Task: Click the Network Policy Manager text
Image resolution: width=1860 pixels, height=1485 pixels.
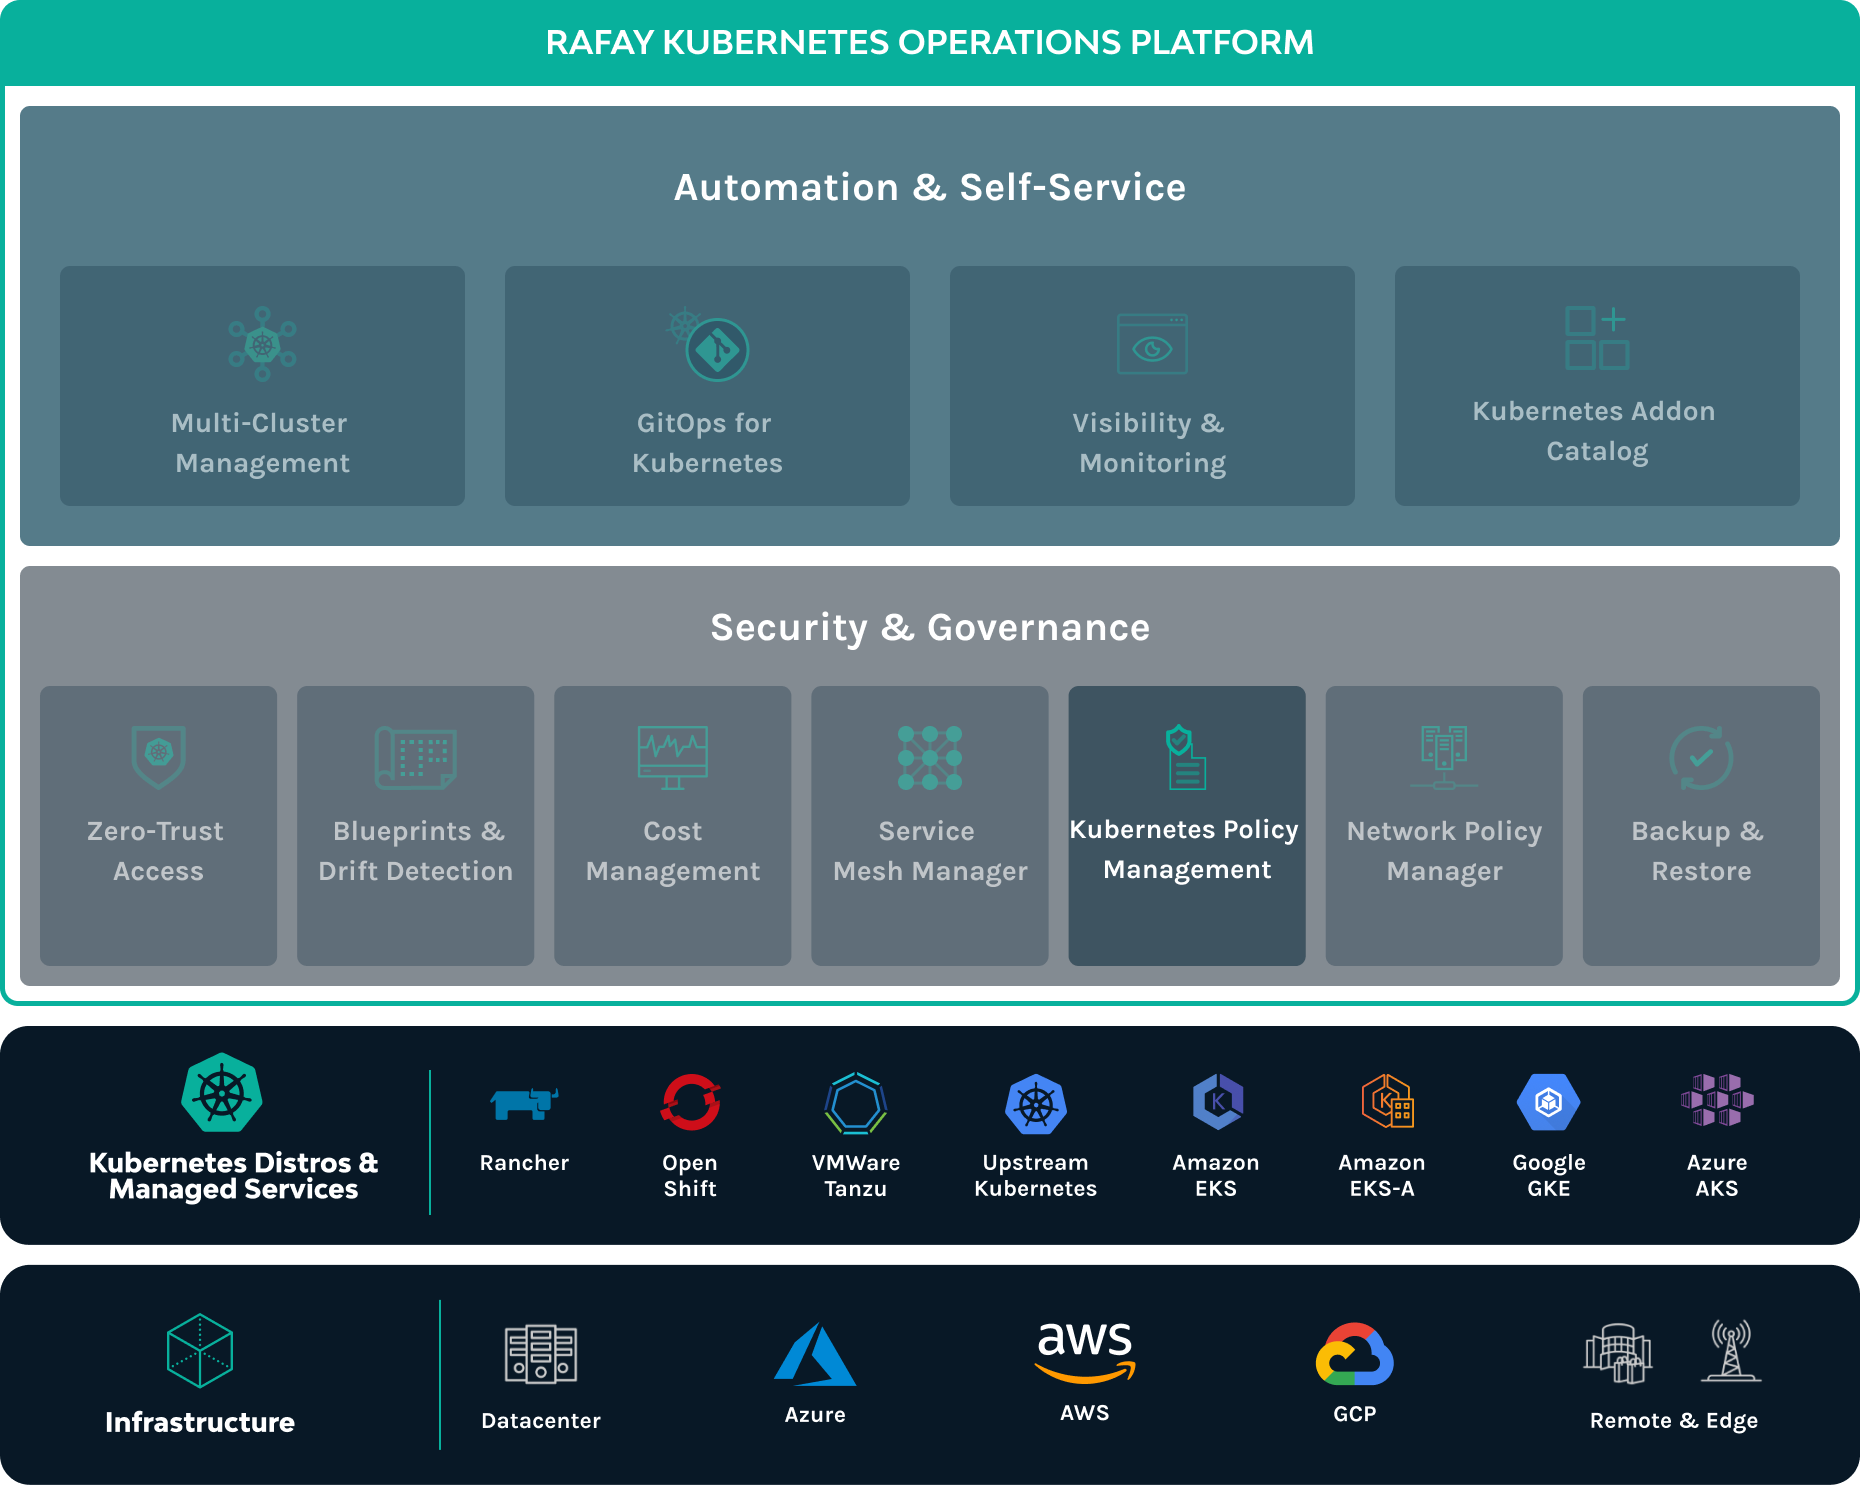Action: pyautogui.click(x=1444, y=851)
